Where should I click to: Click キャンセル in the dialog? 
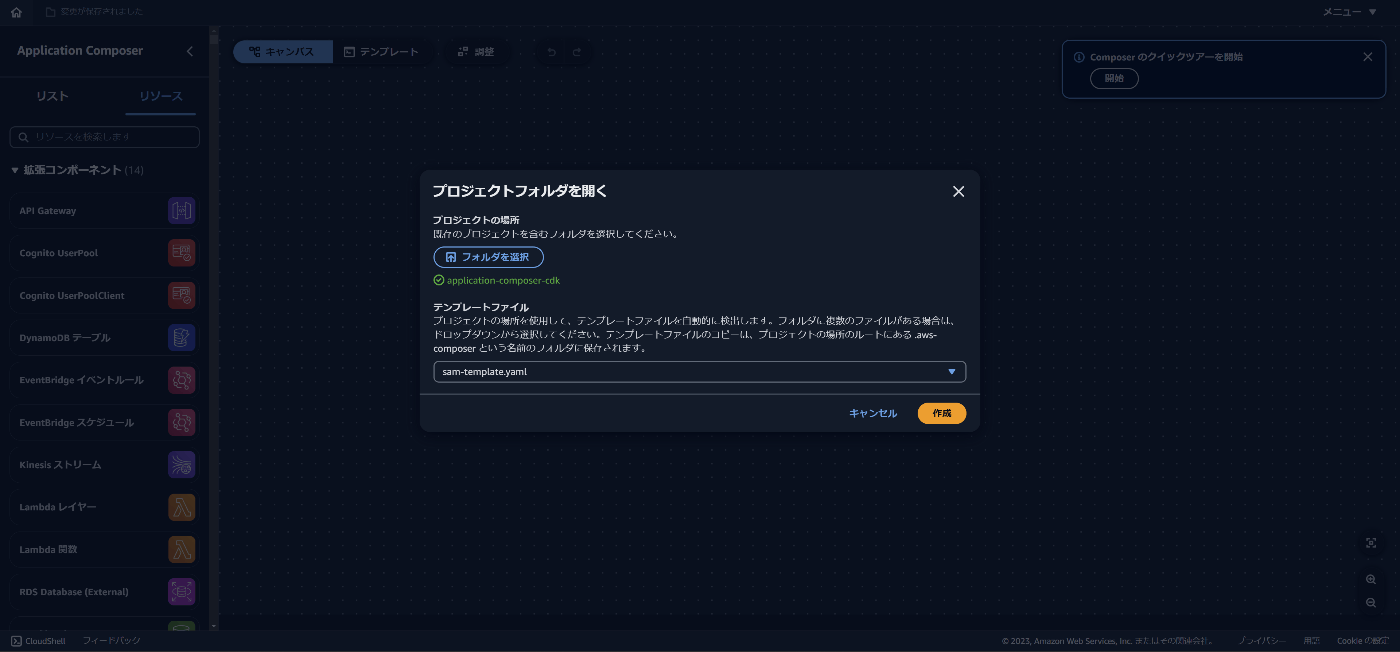tap(873, 413)
